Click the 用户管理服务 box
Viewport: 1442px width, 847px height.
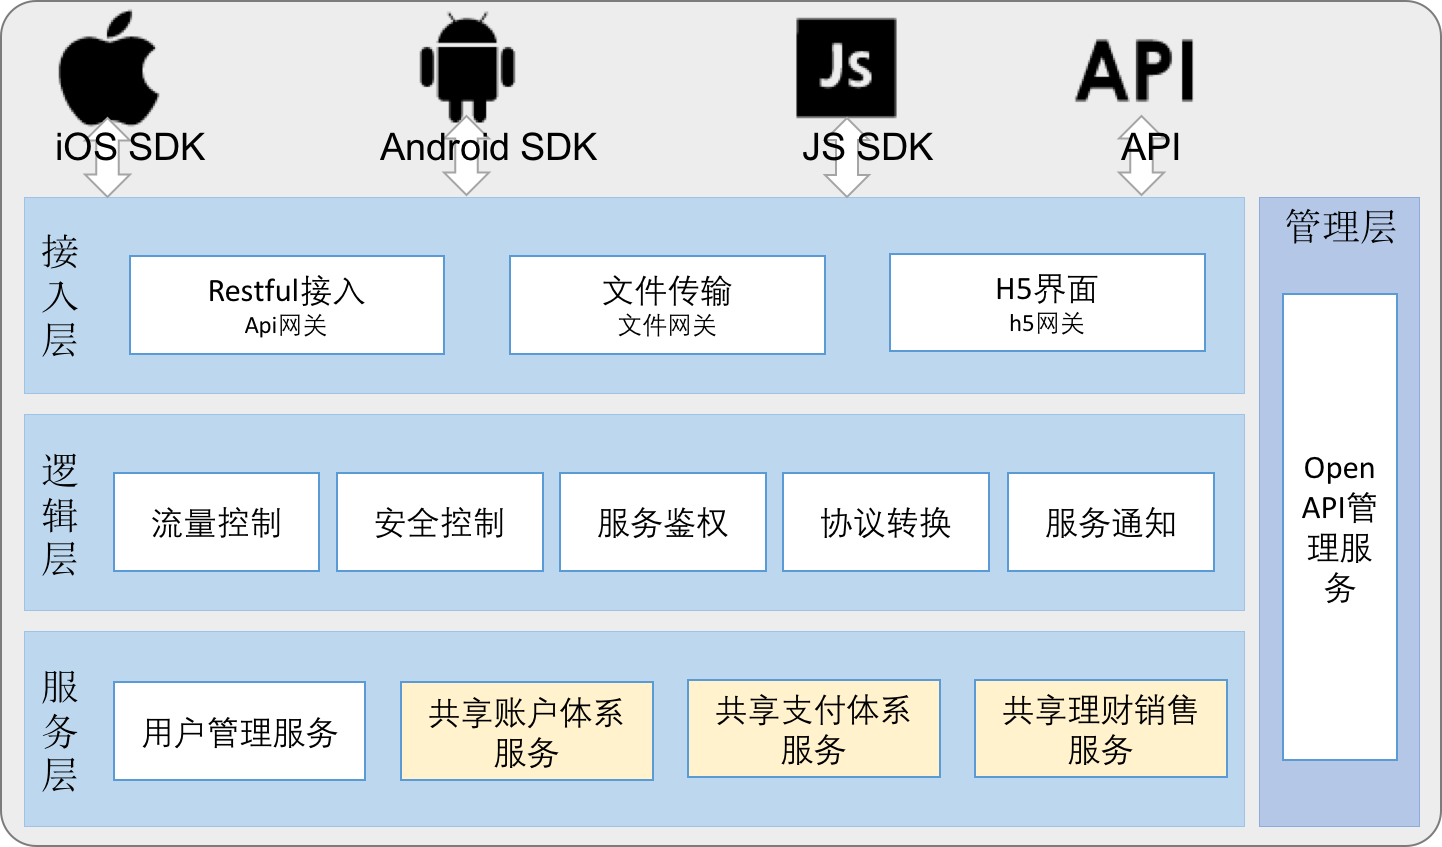(240, 731)
